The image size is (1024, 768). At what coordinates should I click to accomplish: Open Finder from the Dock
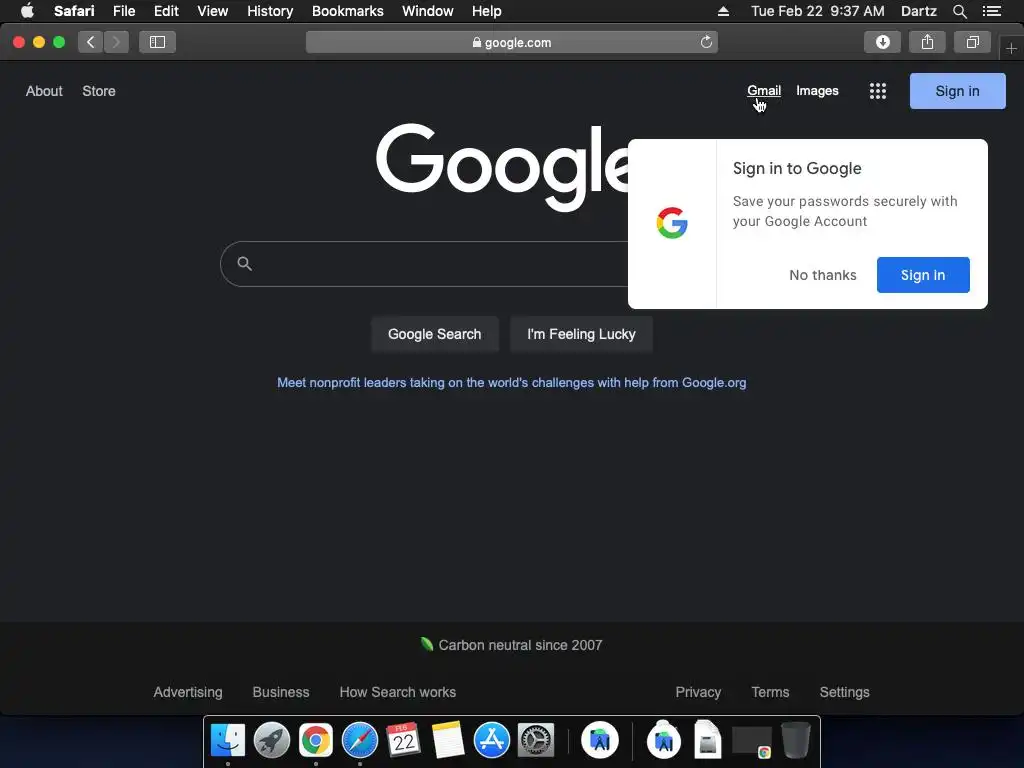tap(228, 741)
